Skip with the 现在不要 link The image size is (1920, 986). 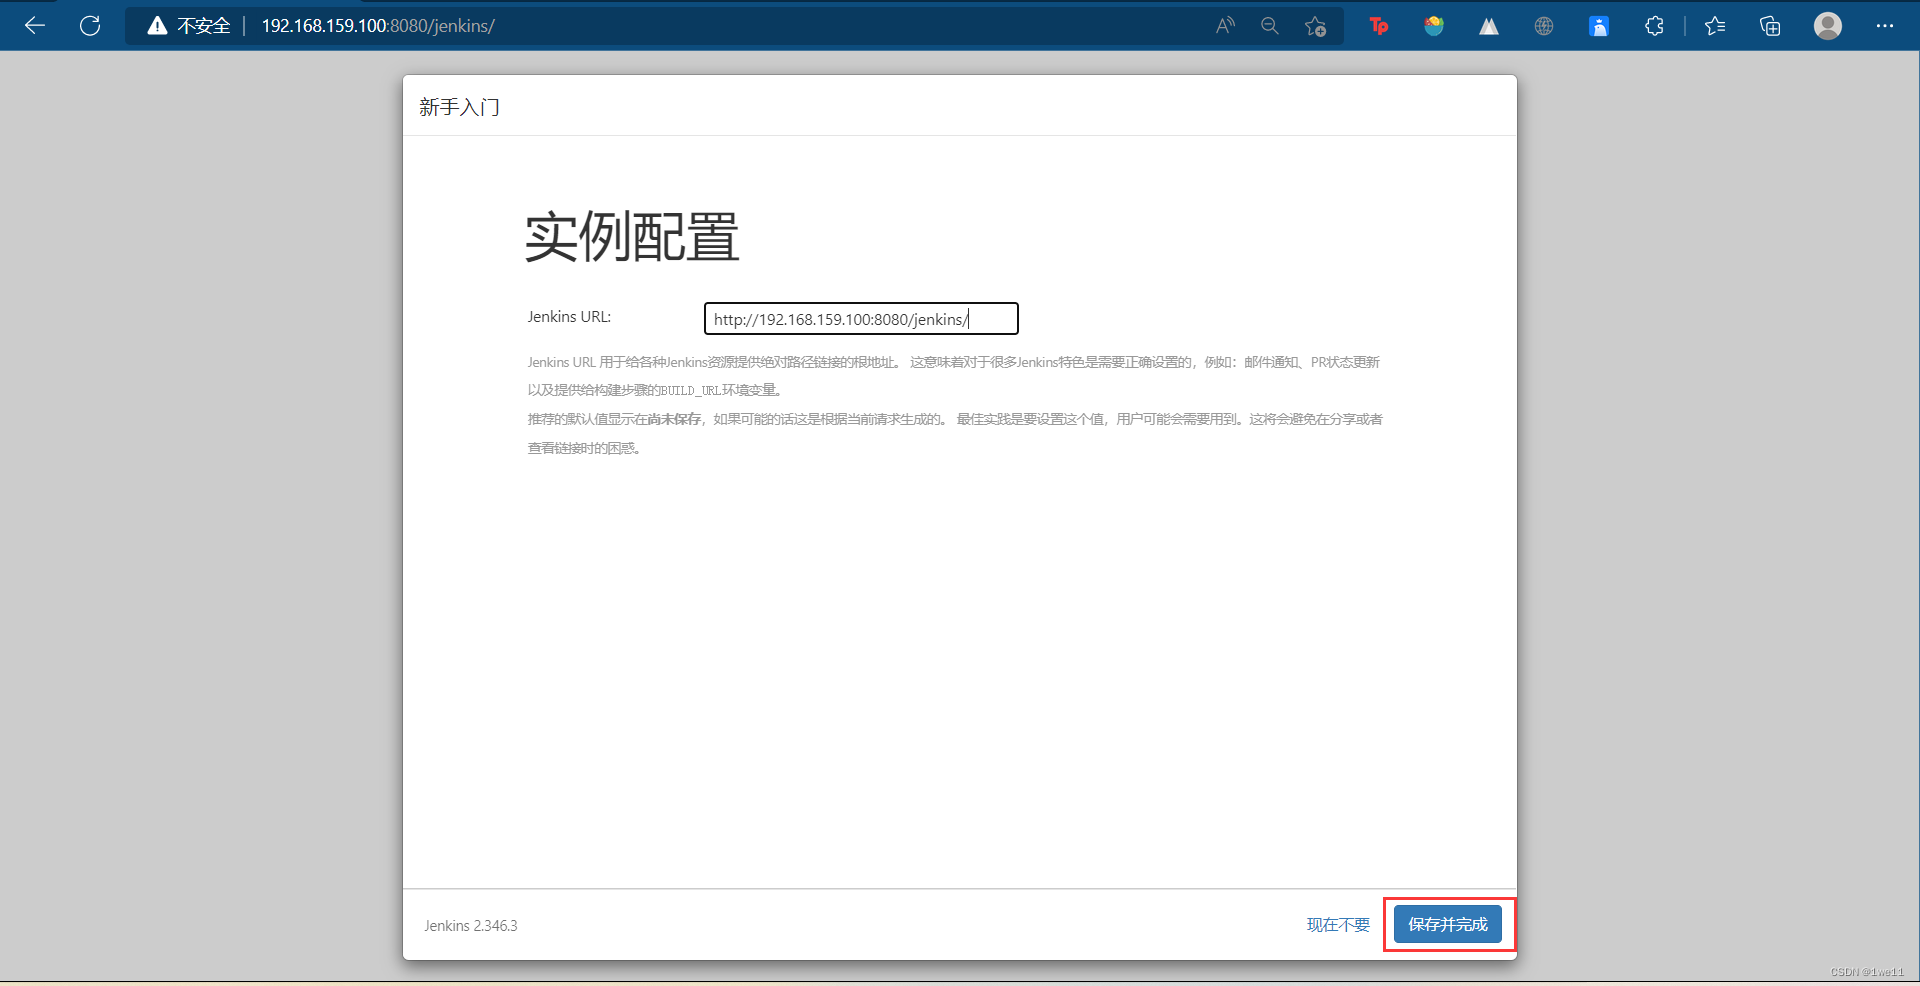(1338, 925)
